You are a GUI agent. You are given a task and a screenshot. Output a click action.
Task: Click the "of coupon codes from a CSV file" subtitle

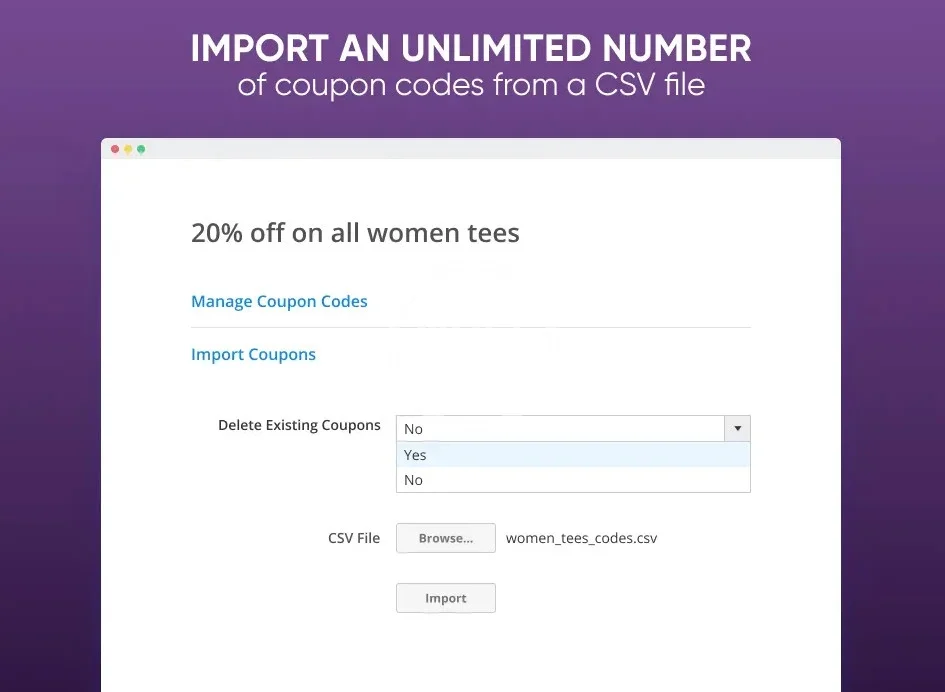pyautogui.click(x=471, y=85)
